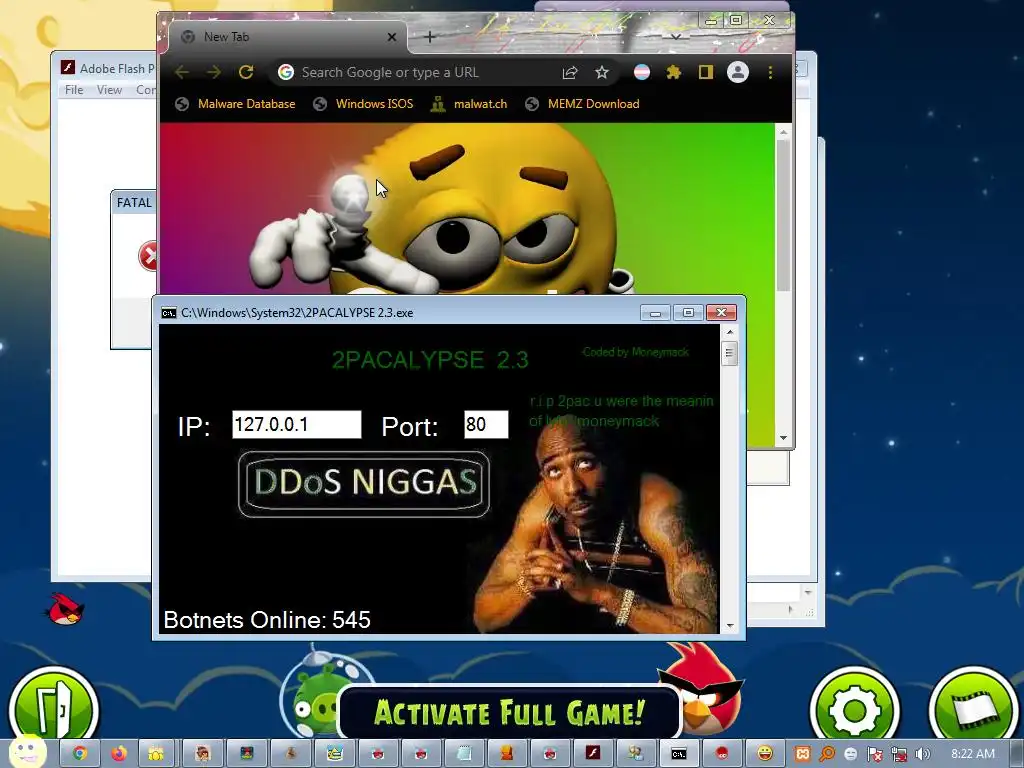Click the 2PACALYPSE window scrollbar up arrow

[x=730, y=332]
